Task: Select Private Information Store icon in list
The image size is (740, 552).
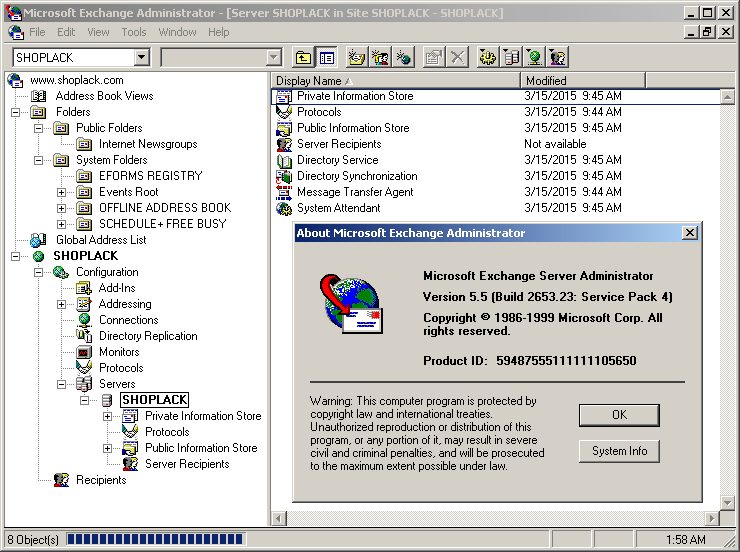Action: (284, 96)
